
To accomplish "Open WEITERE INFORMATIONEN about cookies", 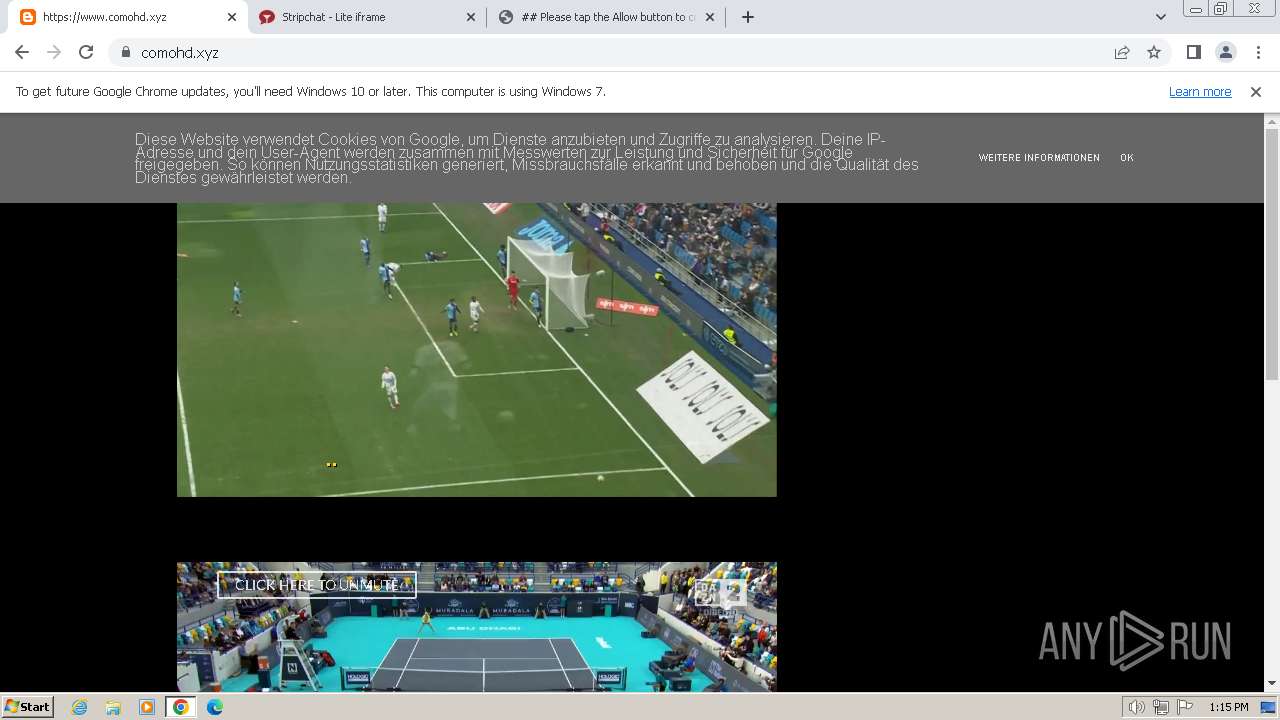I will pos(1039,158).
